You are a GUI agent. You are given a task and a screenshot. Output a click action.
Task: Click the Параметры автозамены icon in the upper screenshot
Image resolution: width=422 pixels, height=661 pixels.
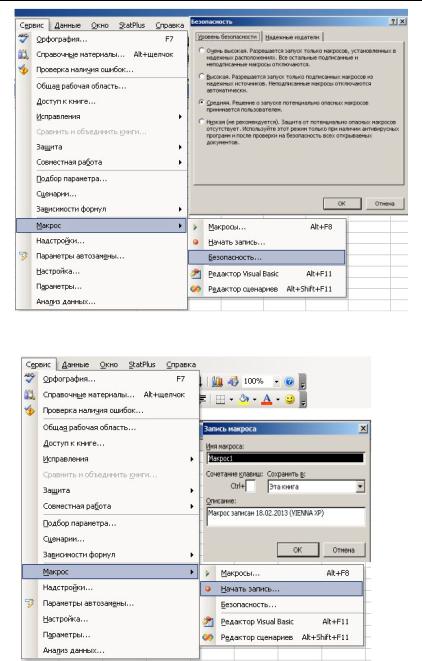24,256
